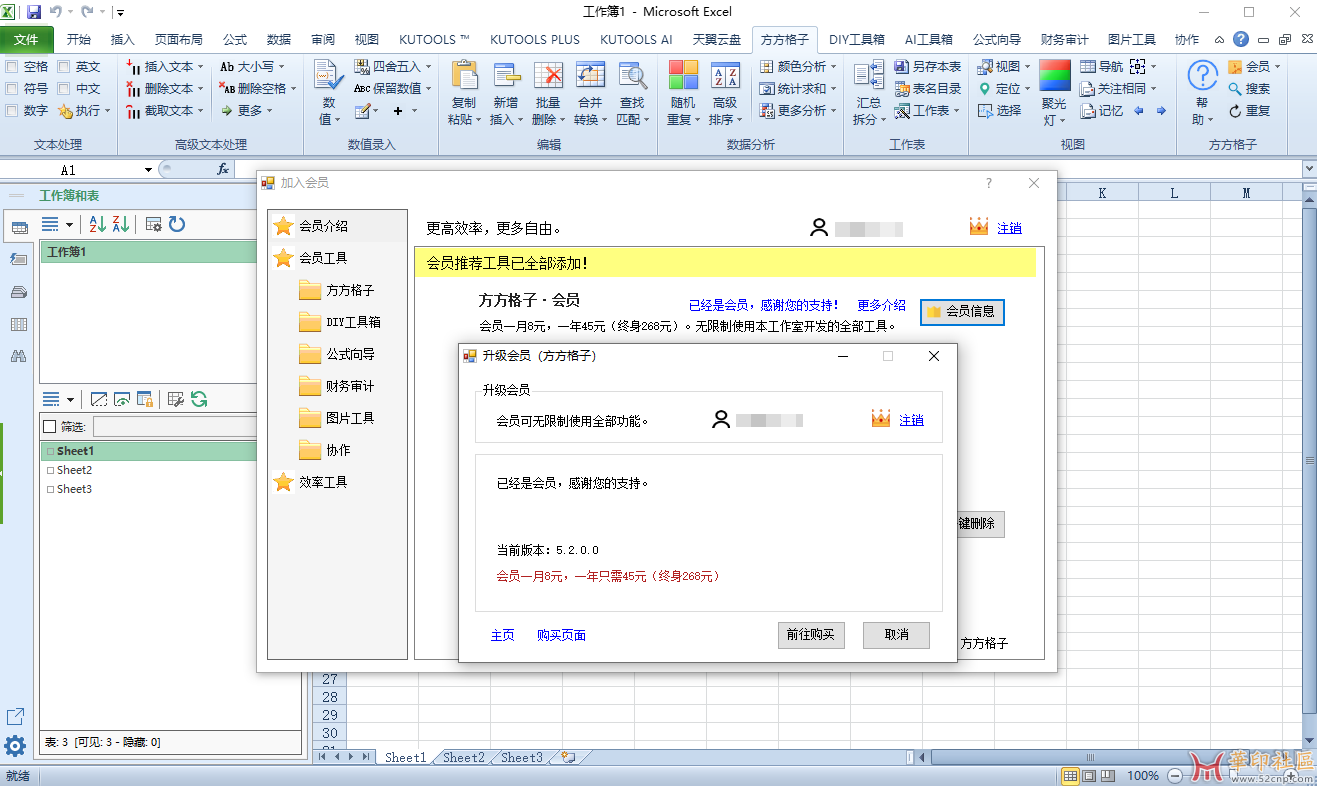Click the 会员信息 button

click(962, 312)
